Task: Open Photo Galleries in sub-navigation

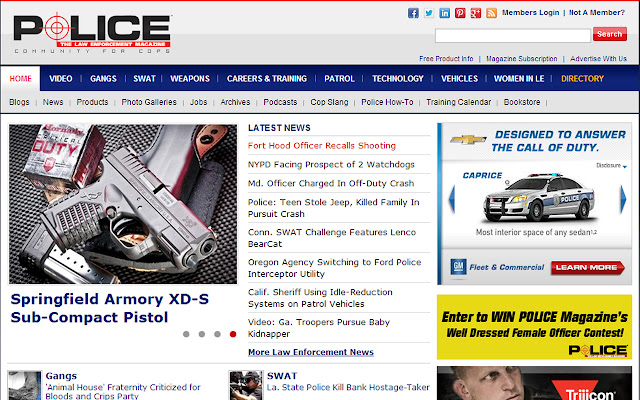Action: (x=149, y=102)
